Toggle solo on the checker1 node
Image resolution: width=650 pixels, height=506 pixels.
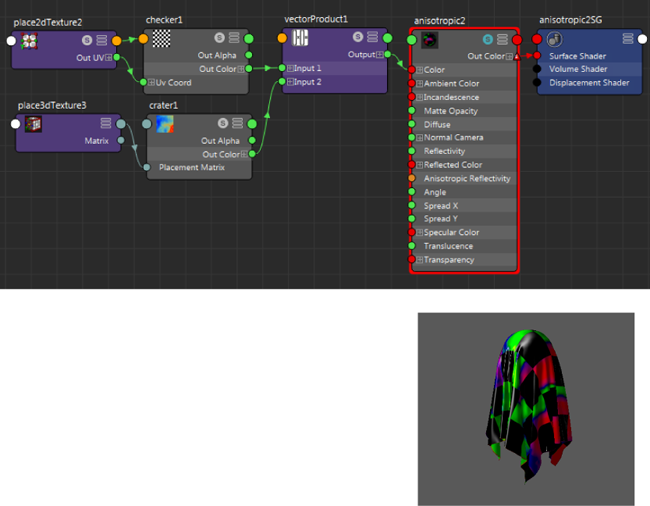pos(219,38)
